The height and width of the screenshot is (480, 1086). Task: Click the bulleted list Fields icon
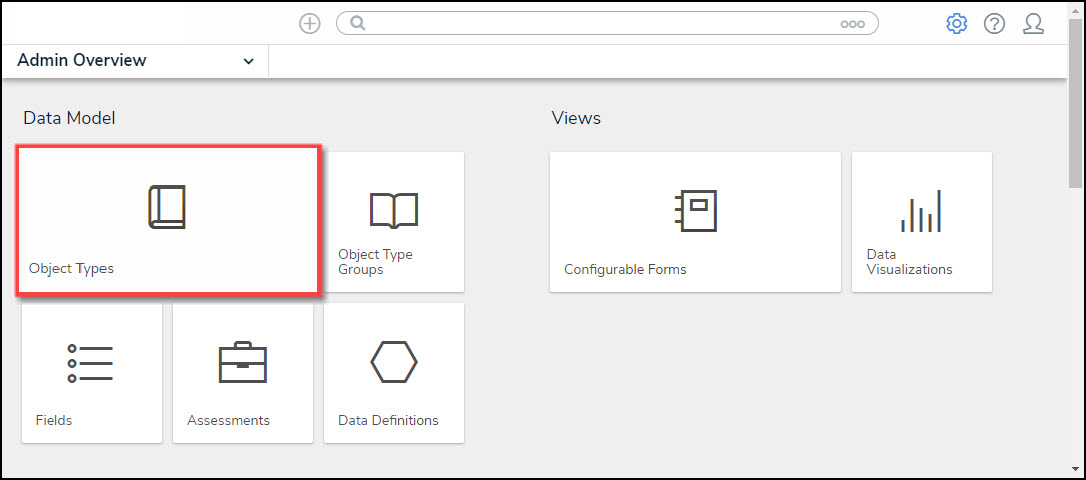pos(90,363)
